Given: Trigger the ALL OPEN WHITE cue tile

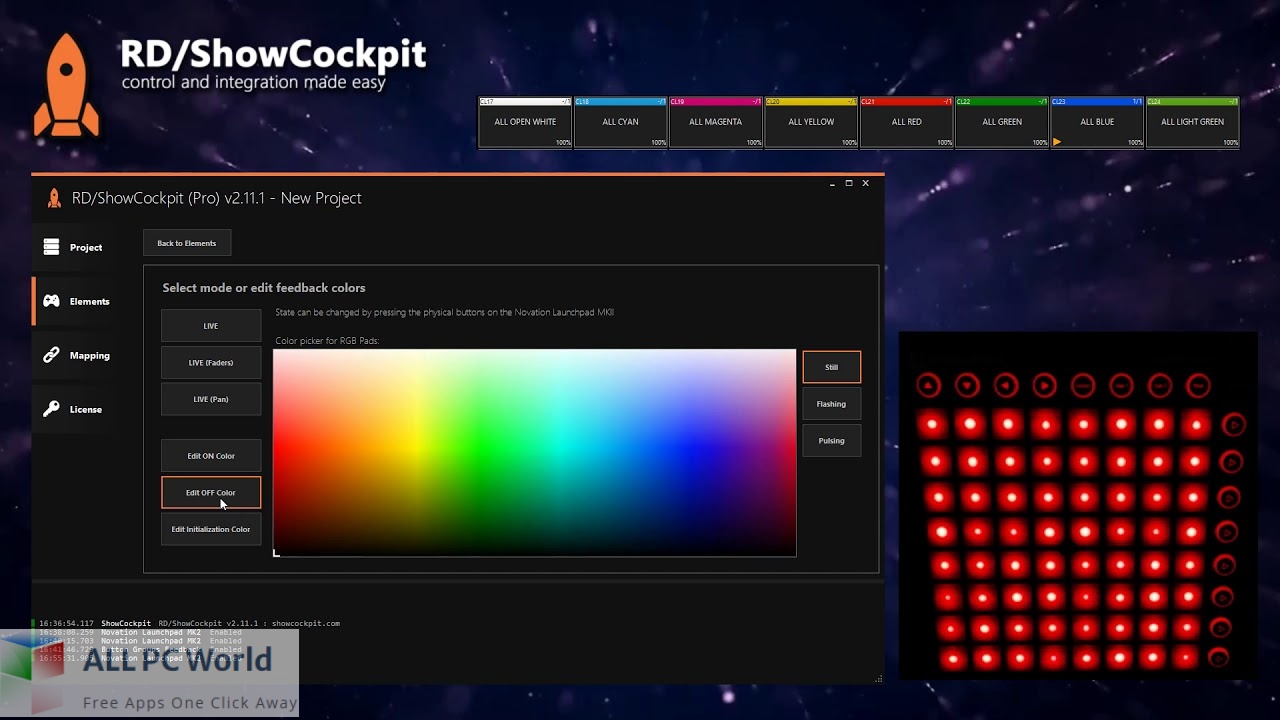Looking at the screenshot, I should coord(525,122).
